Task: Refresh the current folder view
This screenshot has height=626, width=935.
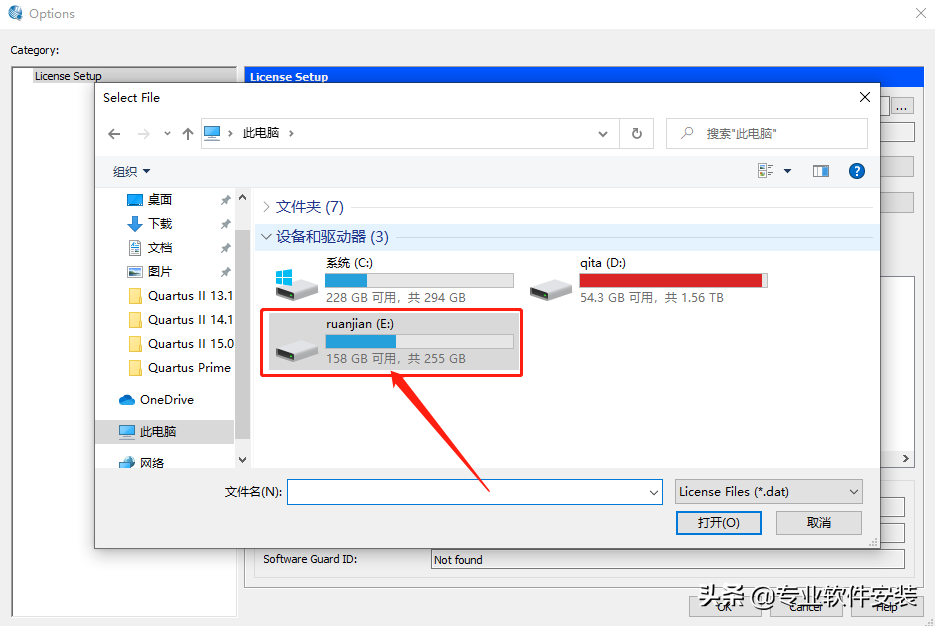Action: [637, 134]
